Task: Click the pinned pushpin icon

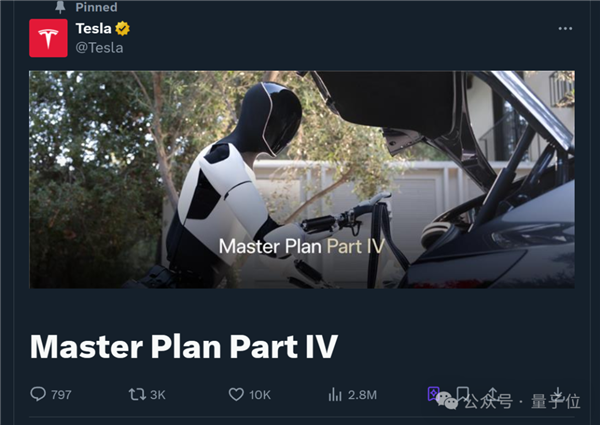Action: (x=60, y=6)
